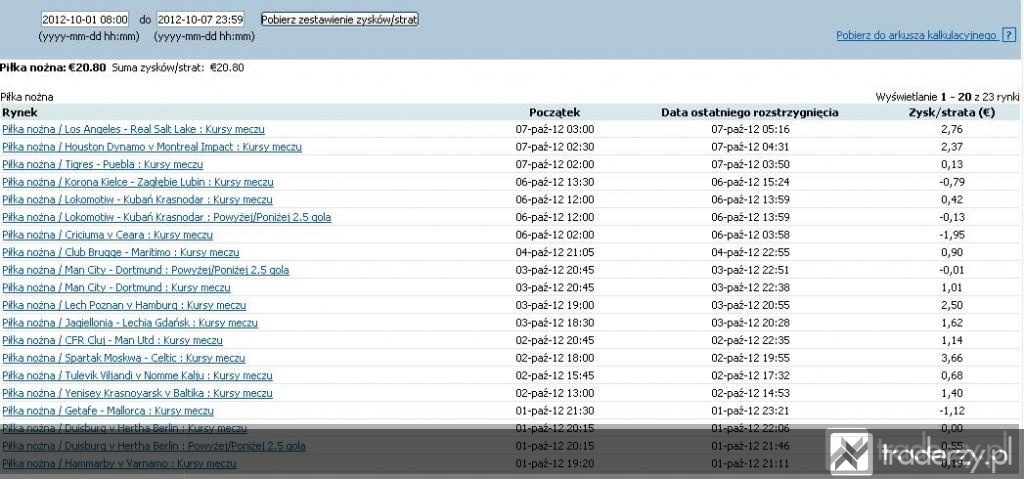The width and height of the screenshot is (1024, 479).
Task: Open Duisburg v Hertha Berlin Powyżej/Poniżej 2.5 gola
Action: [153, 446]
